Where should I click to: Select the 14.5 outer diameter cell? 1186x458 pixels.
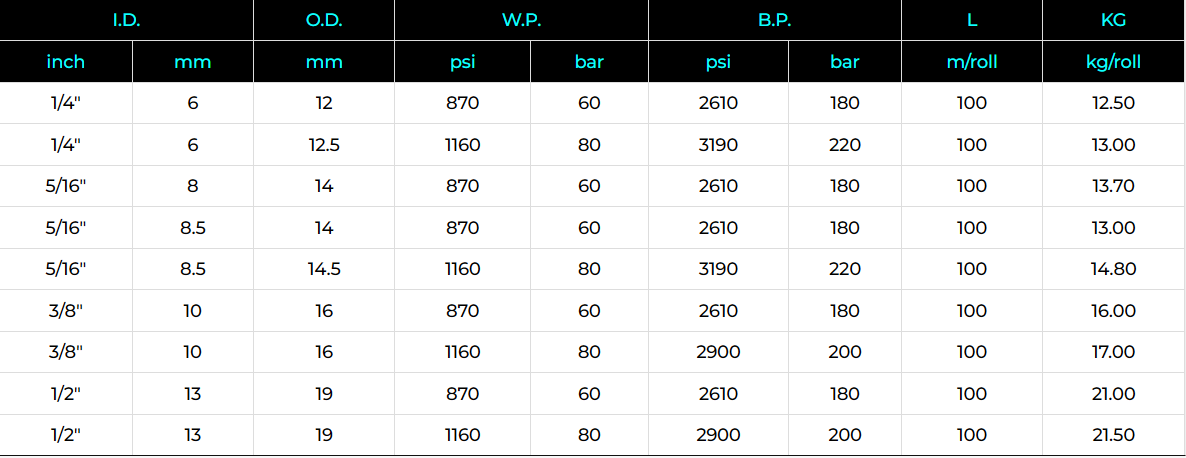click(x=324, y=269)
